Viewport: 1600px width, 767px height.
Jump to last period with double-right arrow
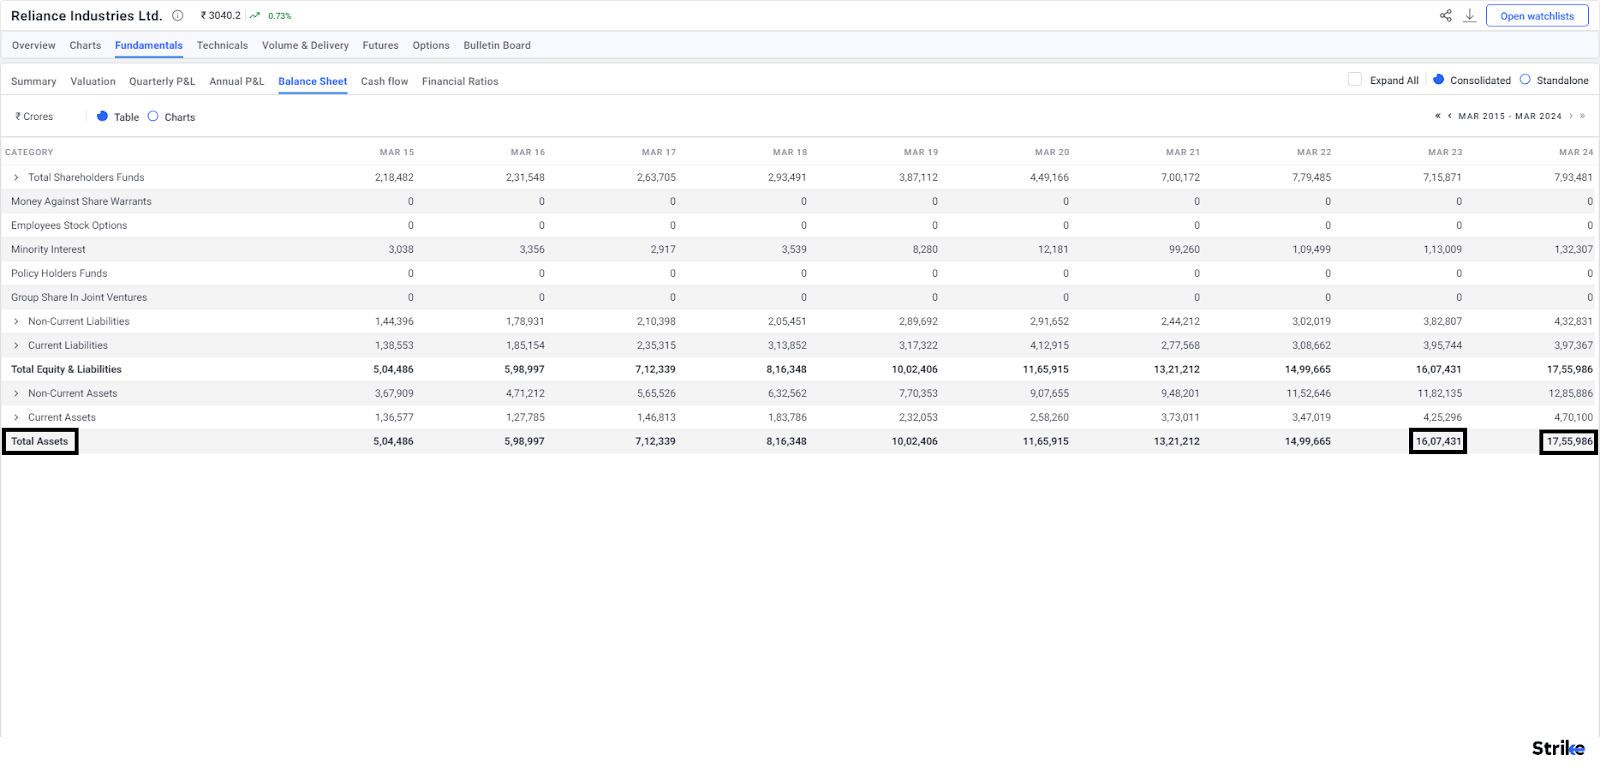coord(1582,116)
